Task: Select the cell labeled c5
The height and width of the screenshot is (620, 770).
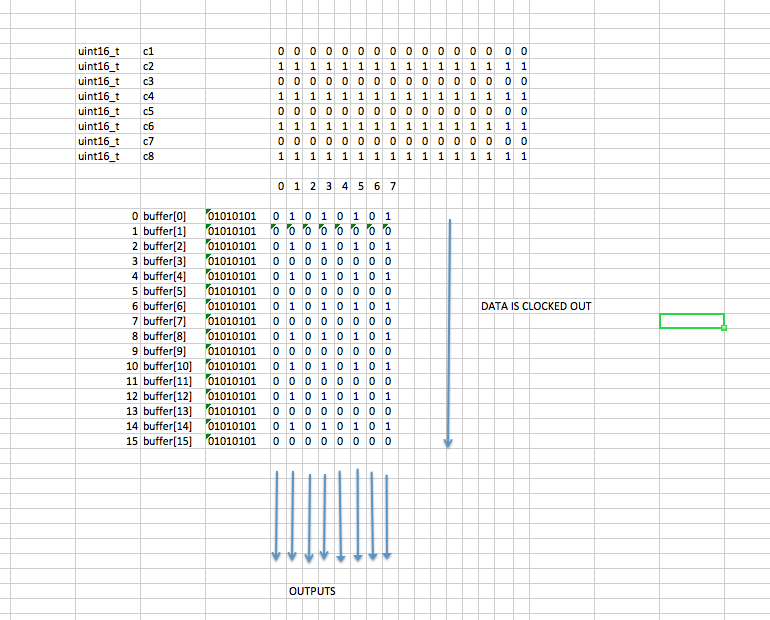Action: click(173, 111)
